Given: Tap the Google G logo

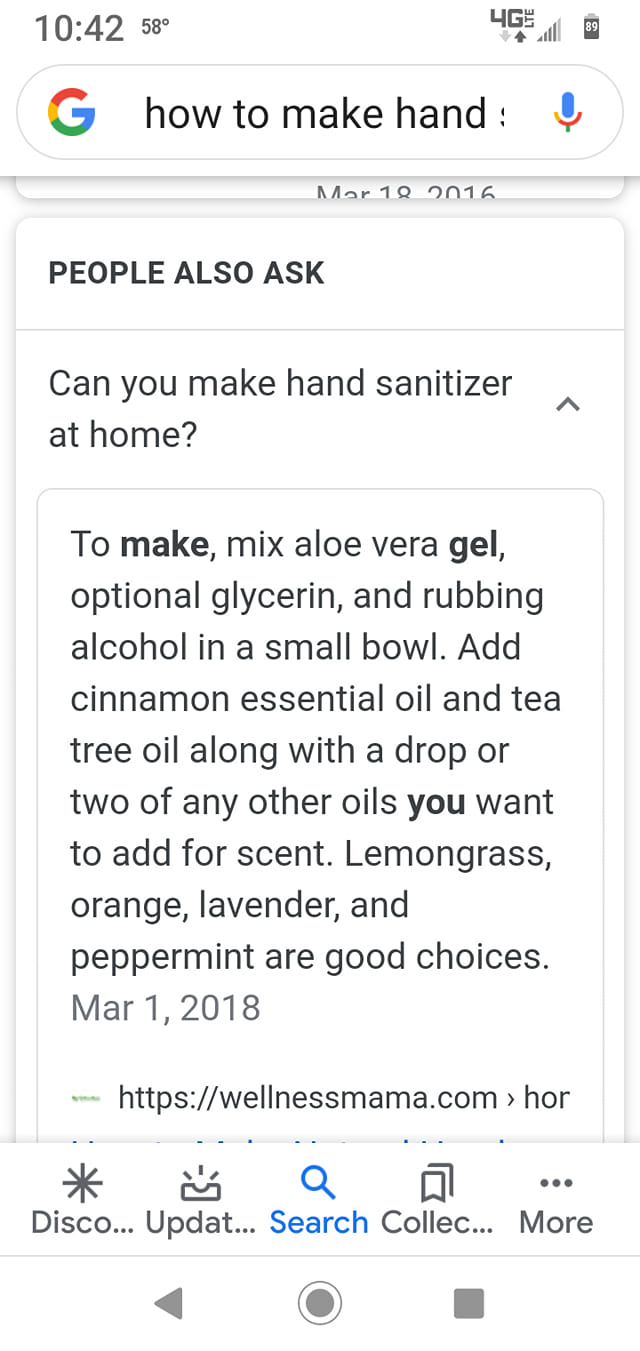Looking at the screenshot, I should (72, 113).
